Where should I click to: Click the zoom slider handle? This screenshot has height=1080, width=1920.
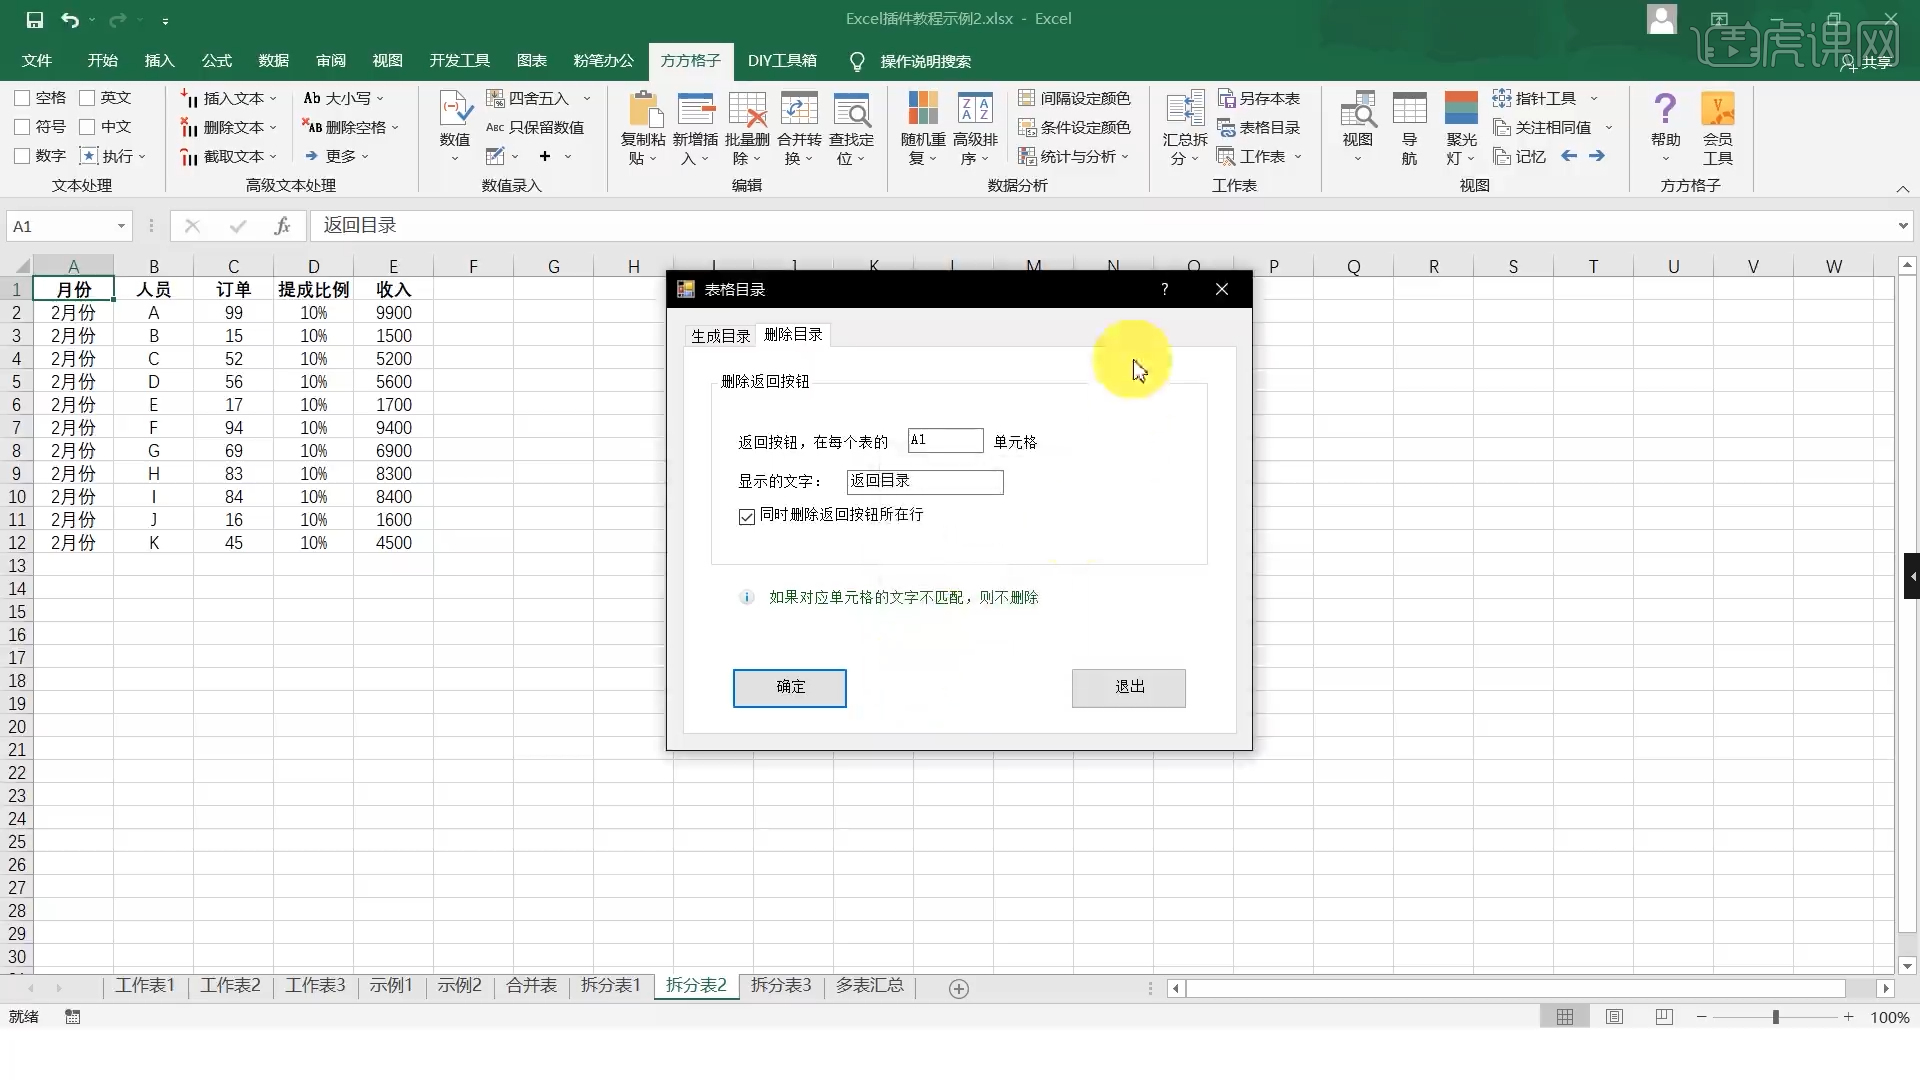click(1776, 1017)
